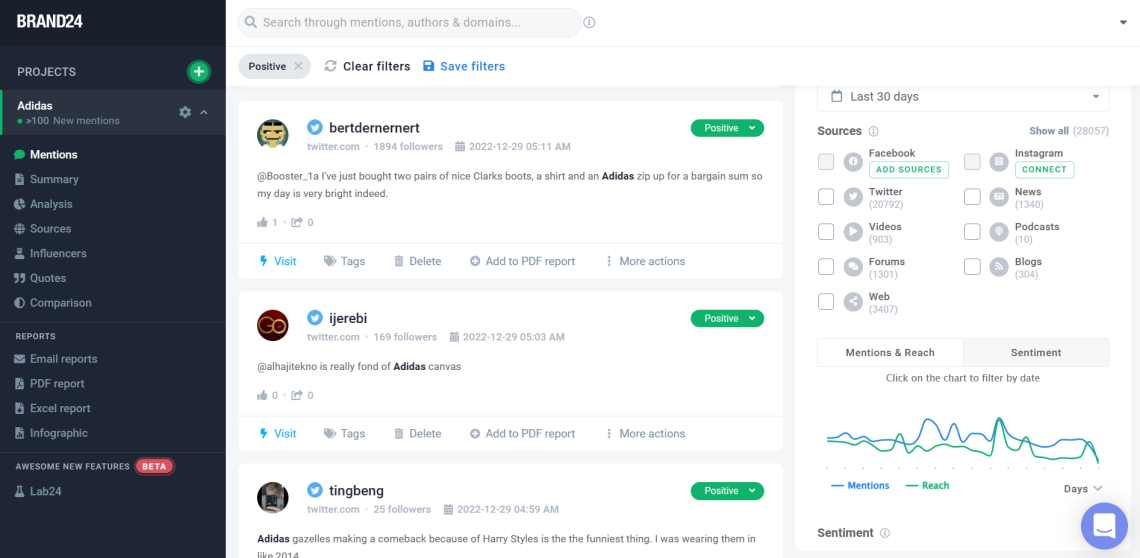Screen dimensions: 1140x558
Task: Toggle the Reach legend in chart
Action: pyautogui.click(x=928, y=485)
